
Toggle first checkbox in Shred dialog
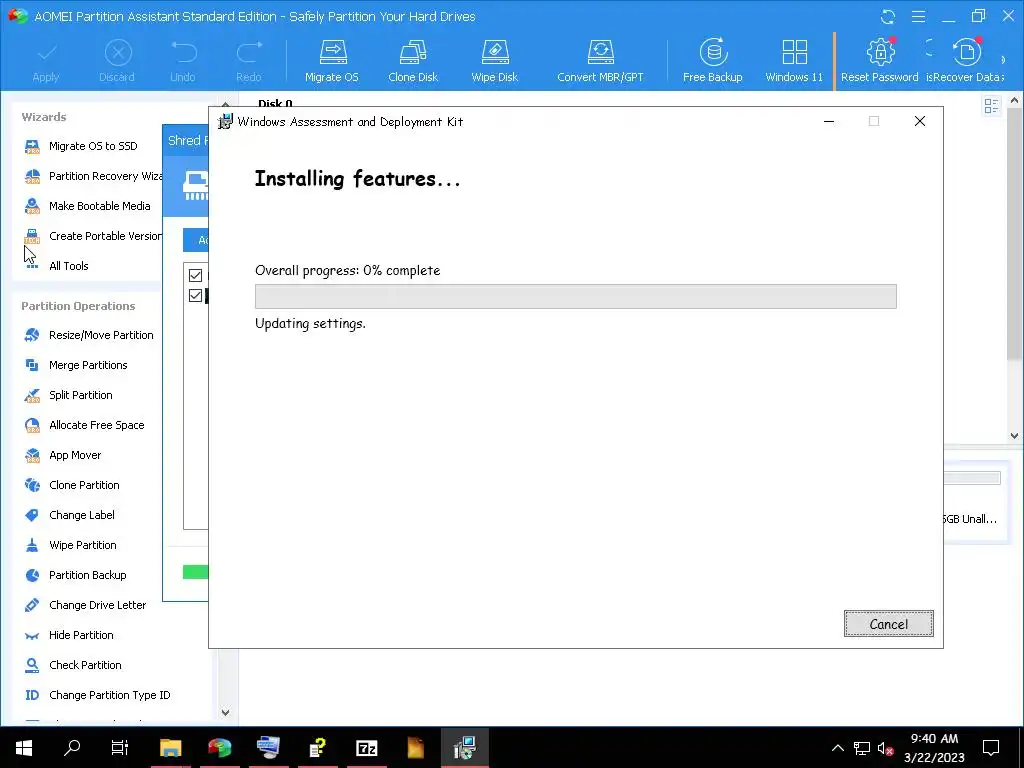tap(195, 275)
